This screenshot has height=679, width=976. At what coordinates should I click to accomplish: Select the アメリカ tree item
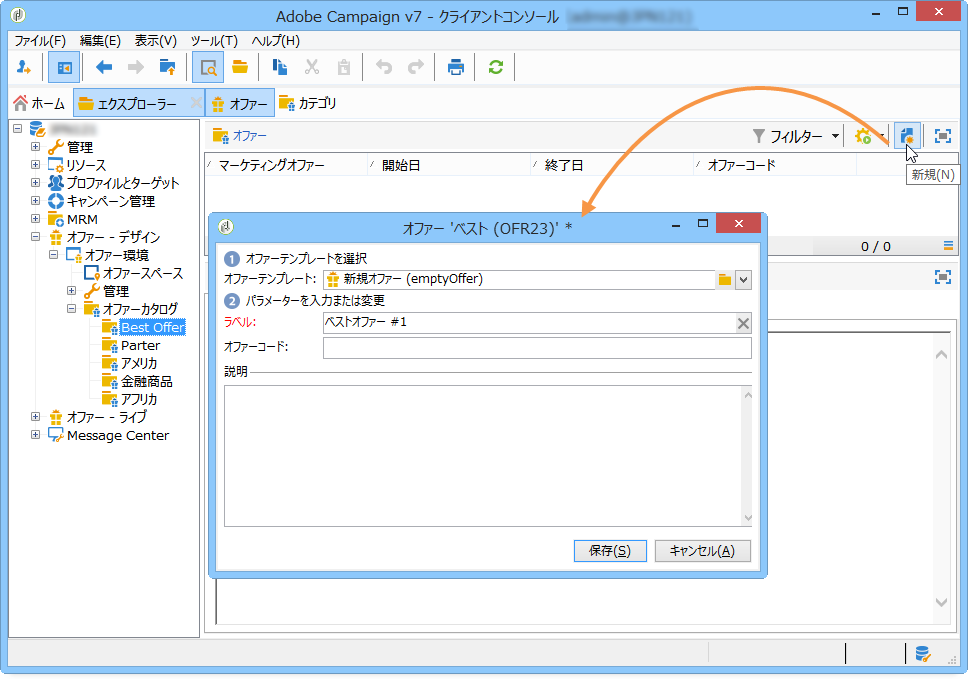click(x=139, y=363)
